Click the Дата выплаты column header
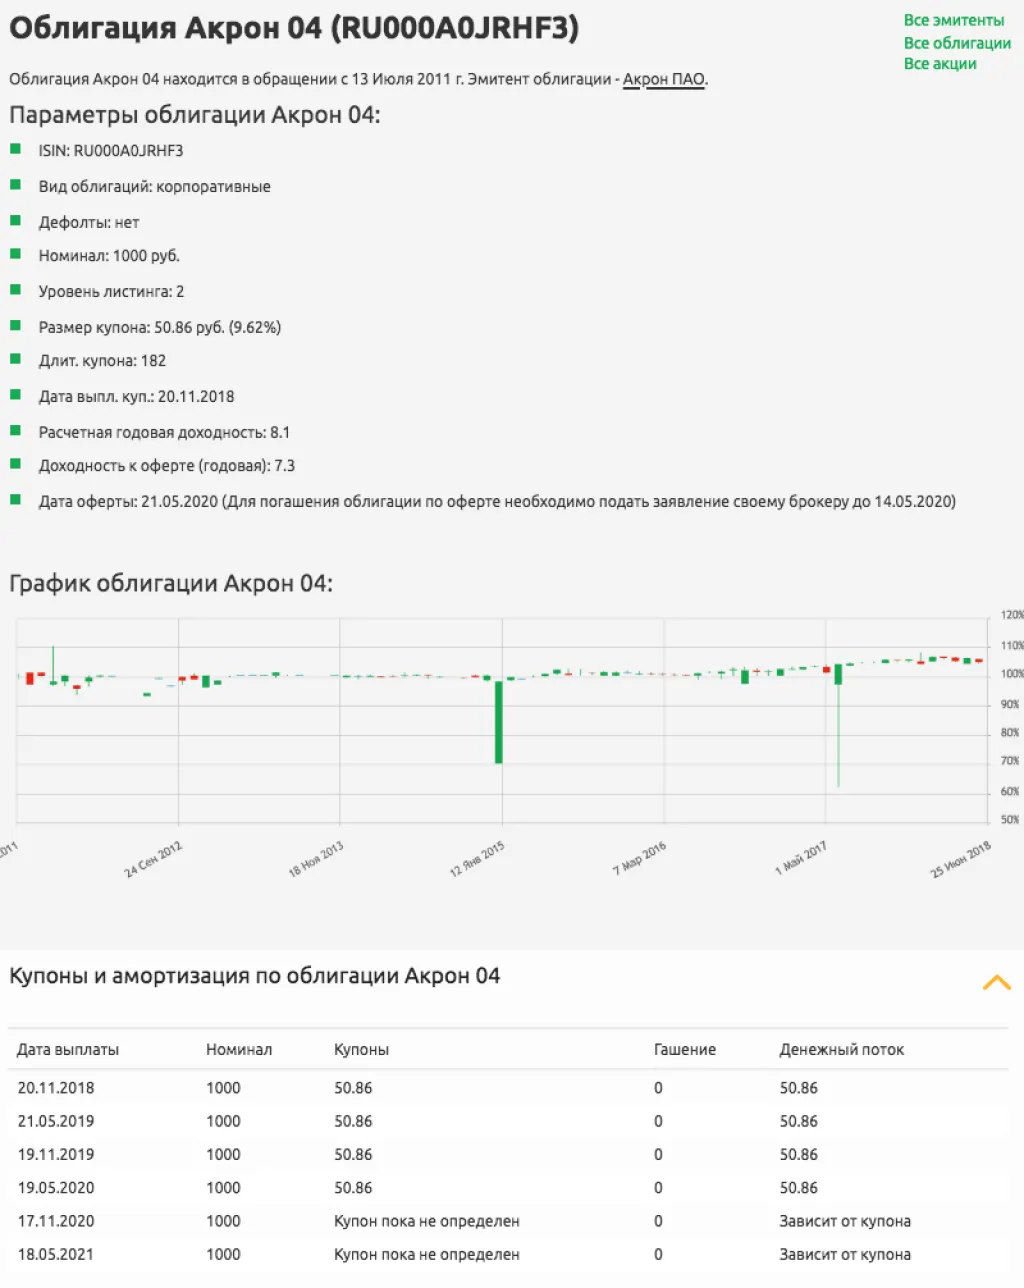Screen dimensions: 1024x1288 pos(68,1050)
